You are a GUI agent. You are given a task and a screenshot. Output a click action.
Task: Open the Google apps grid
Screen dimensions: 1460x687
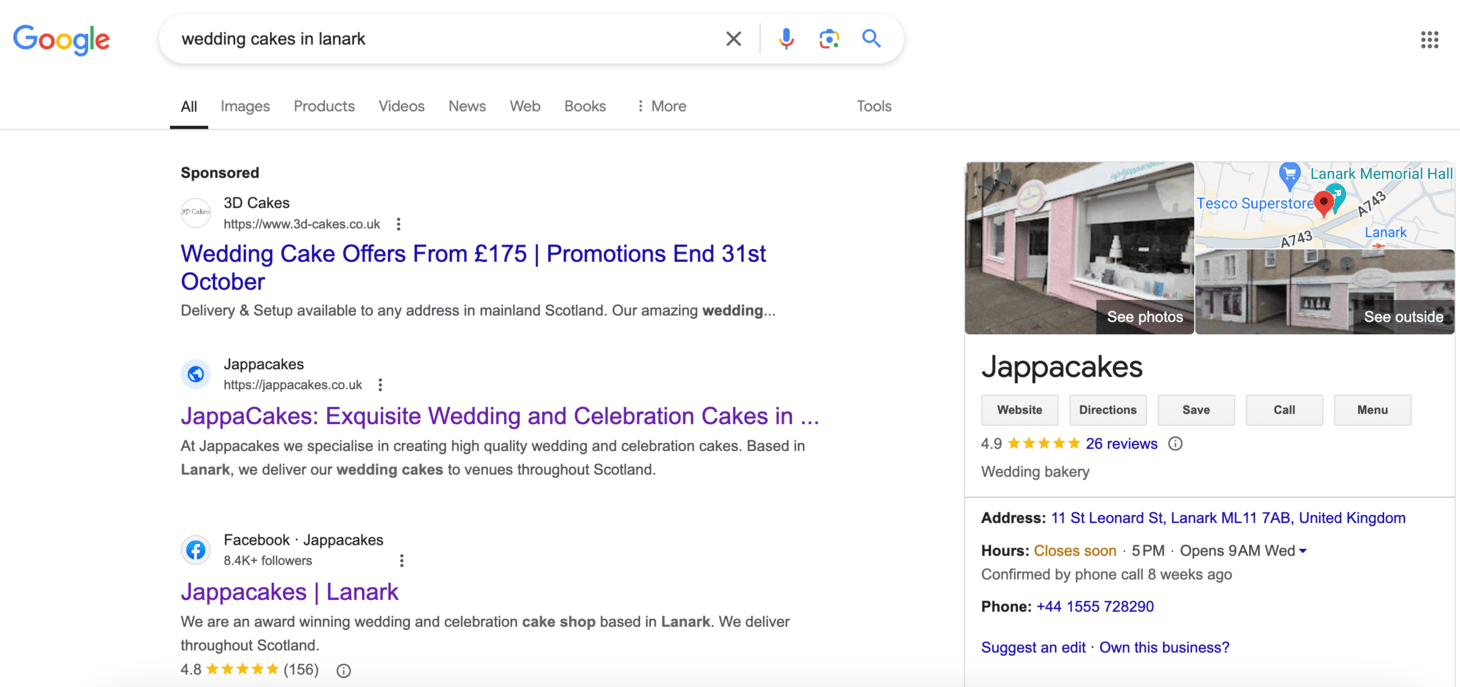click(1429, 39)
